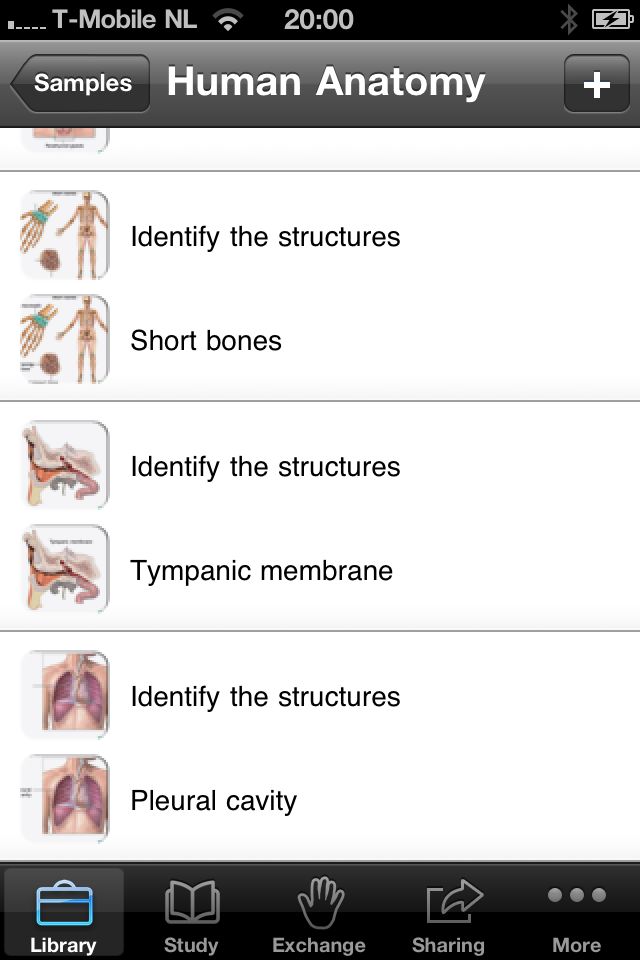The height and width of the screenshot is (960, 640).
Task: Tap the Tympanic membrane ear thumbnail
Action: tap(65, 570)
